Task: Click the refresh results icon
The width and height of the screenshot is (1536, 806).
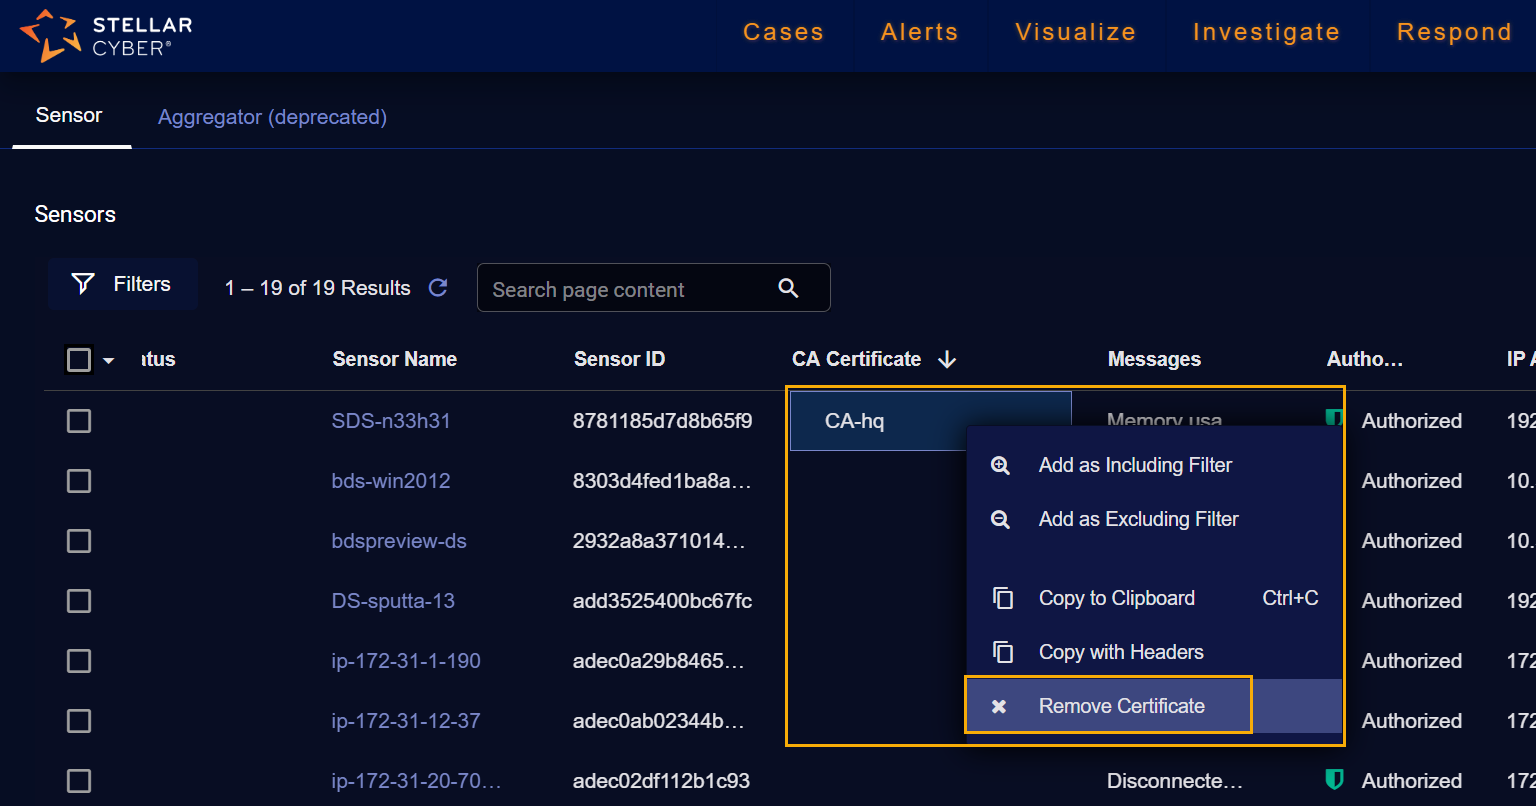Action: (x=438, y=288)
